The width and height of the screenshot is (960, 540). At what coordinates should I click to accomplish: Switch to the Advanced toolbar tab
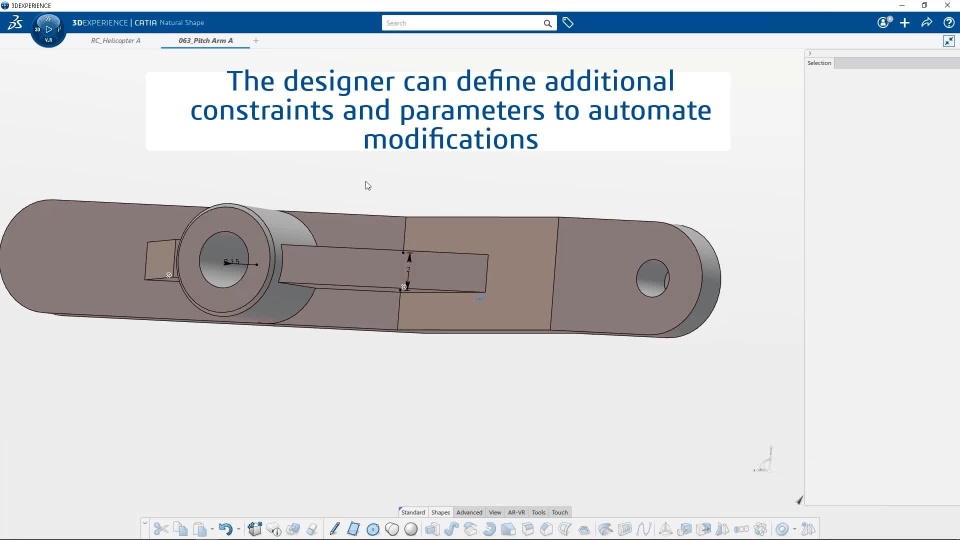click(469, 512)
